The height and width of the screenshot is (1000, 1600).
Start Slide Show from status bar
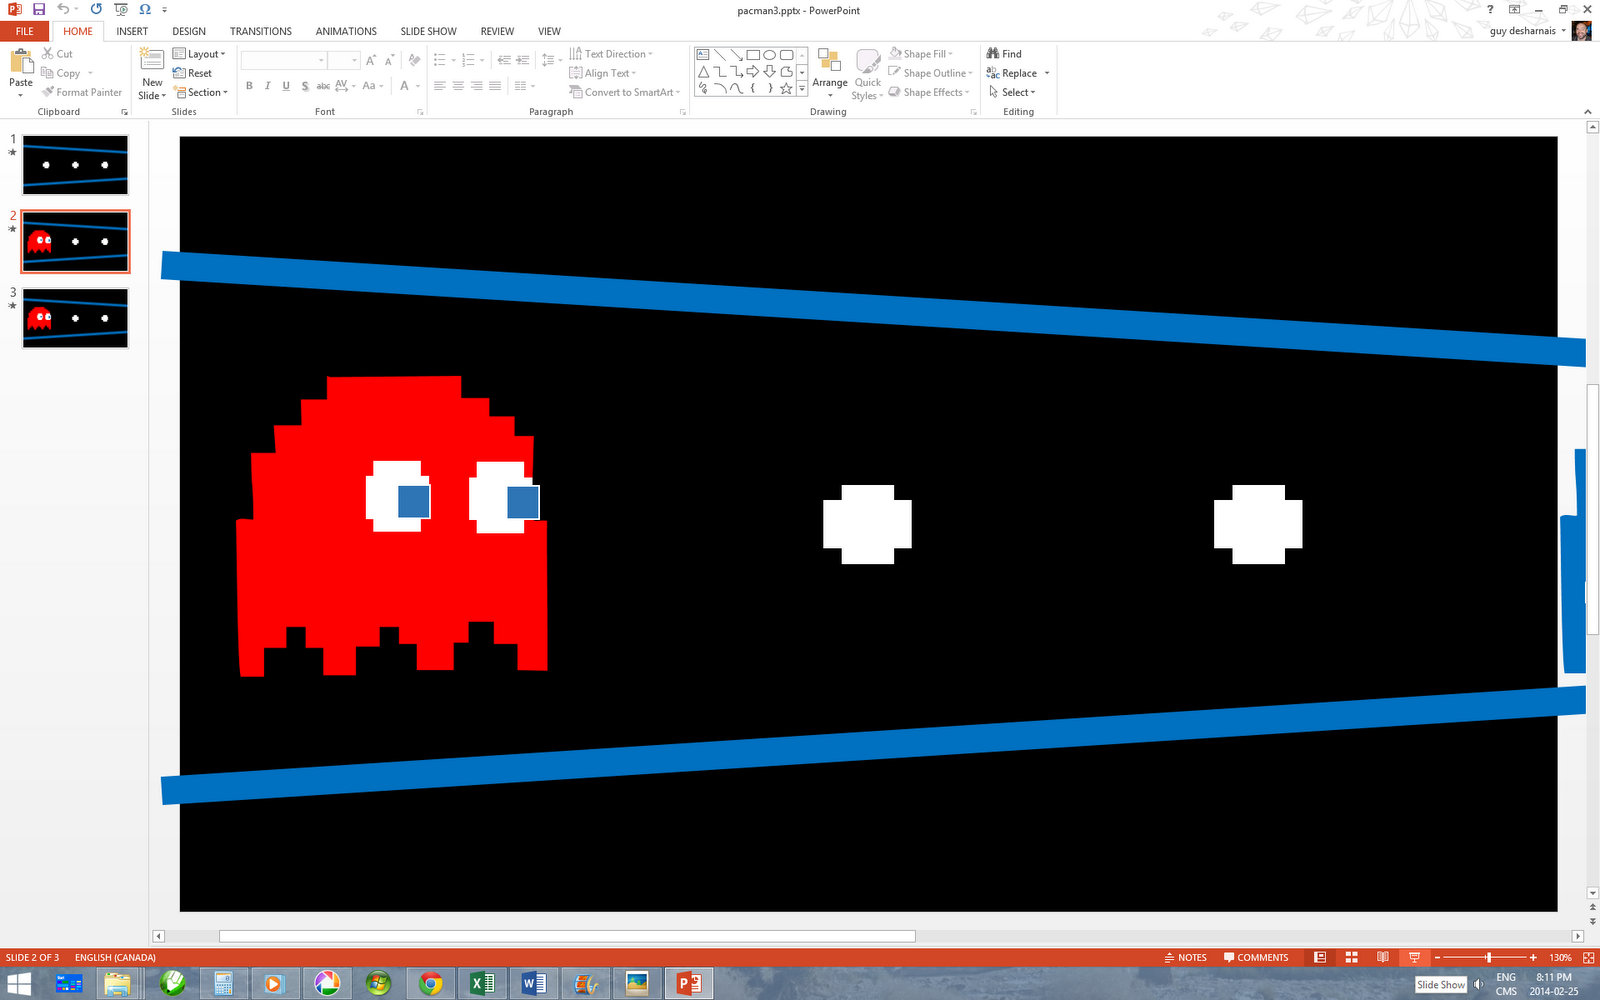click(x=1414, y=957)
